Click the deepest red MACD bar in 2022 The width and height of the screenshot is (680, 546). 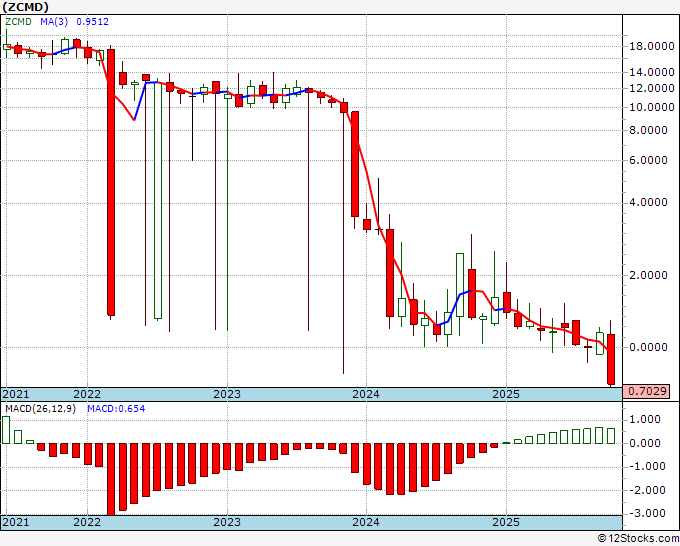click(111, 479)
